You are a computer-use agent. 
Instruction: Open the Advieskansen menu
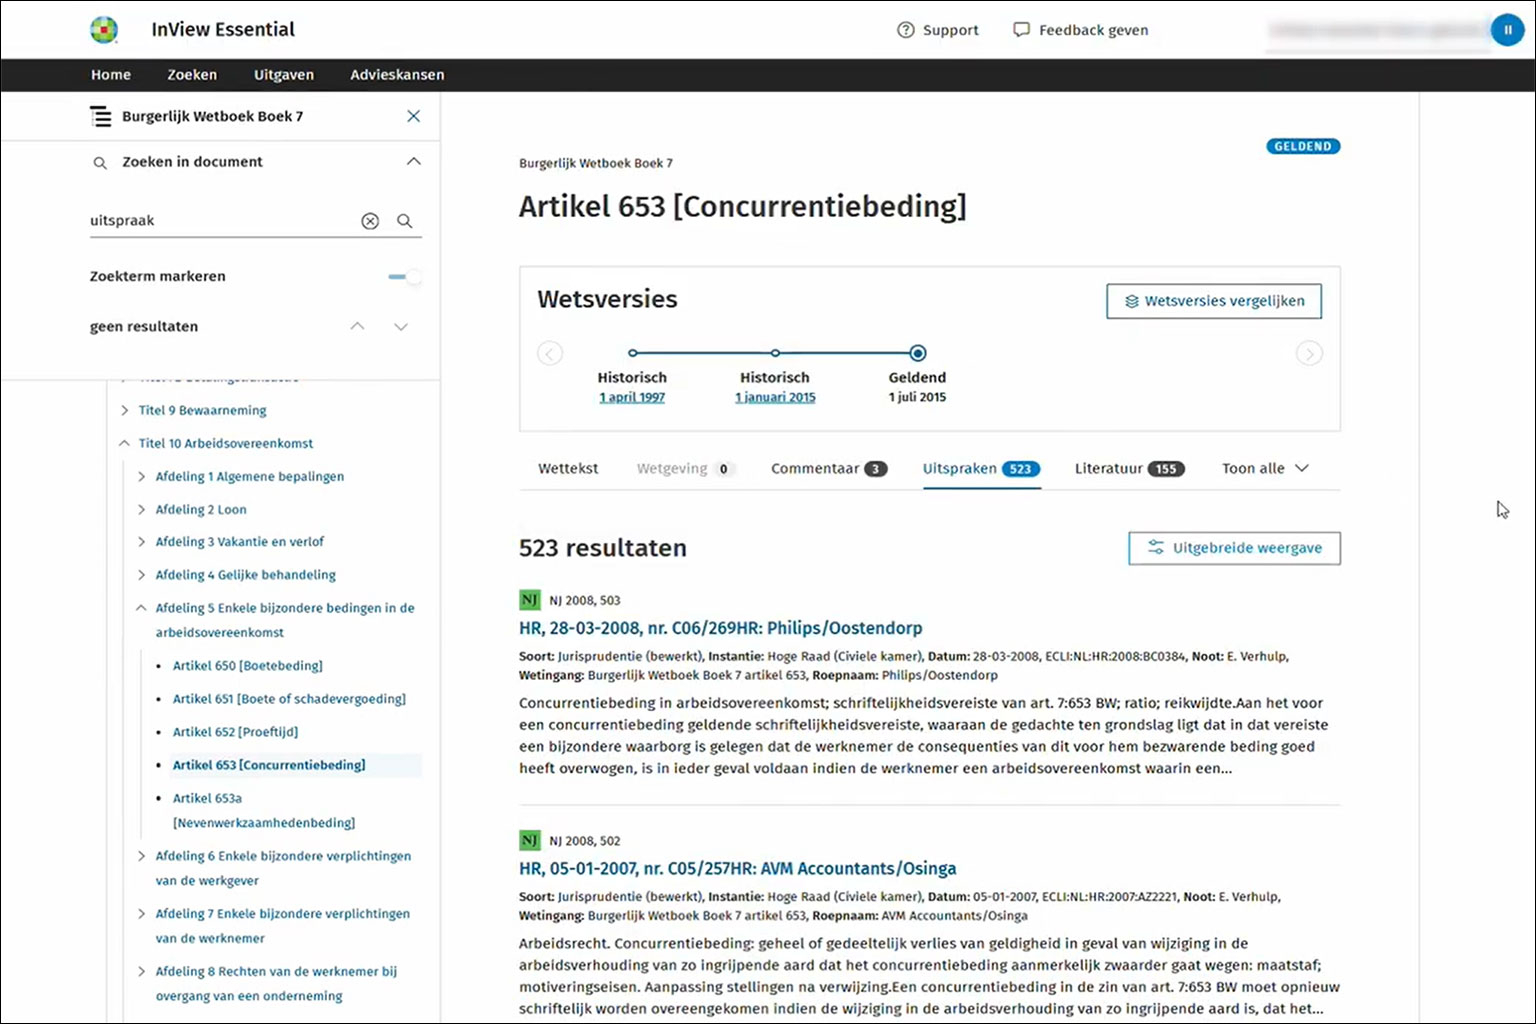397,75
